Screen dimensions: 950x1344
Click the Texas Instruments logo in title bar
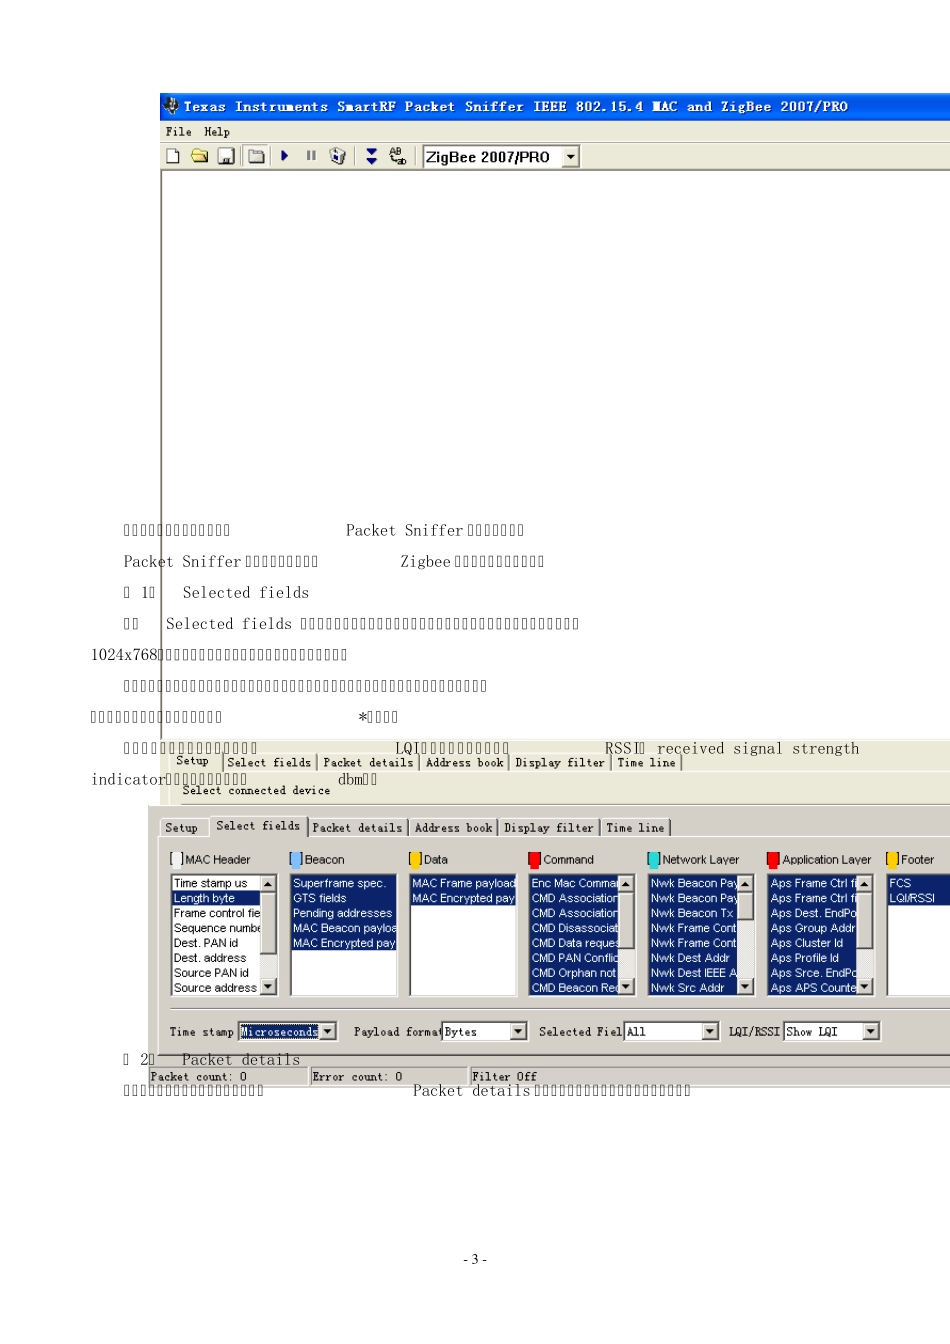click(x=171, y=106)
